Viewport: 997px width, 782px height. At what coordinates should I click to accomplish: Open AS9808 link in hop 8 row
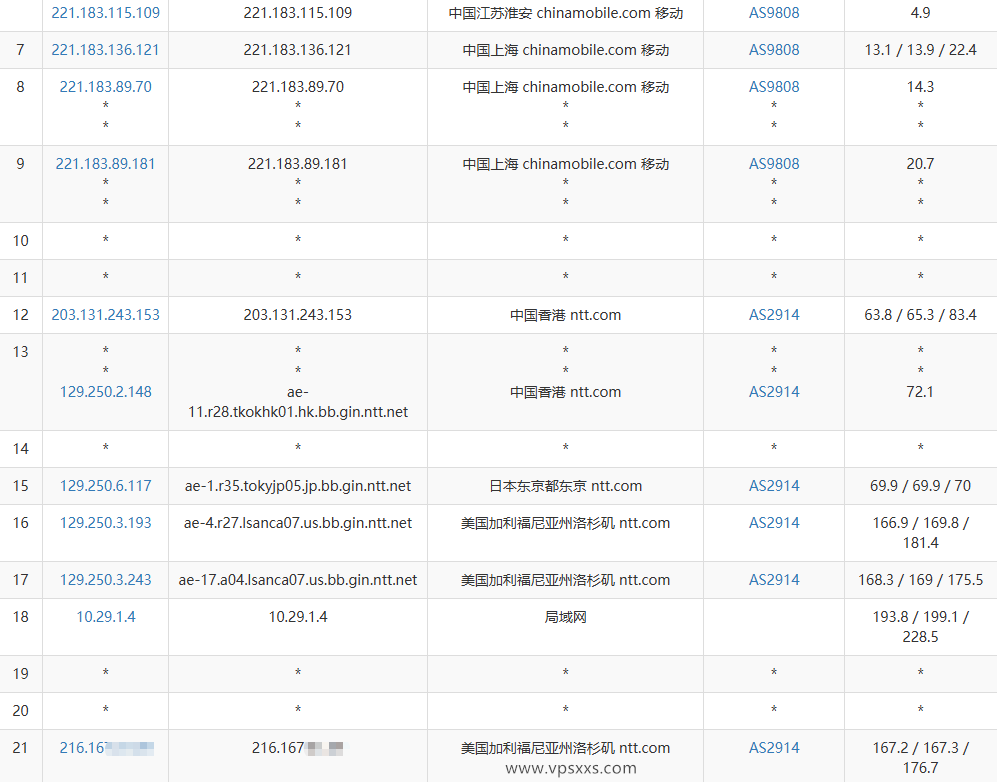(774, 86)
